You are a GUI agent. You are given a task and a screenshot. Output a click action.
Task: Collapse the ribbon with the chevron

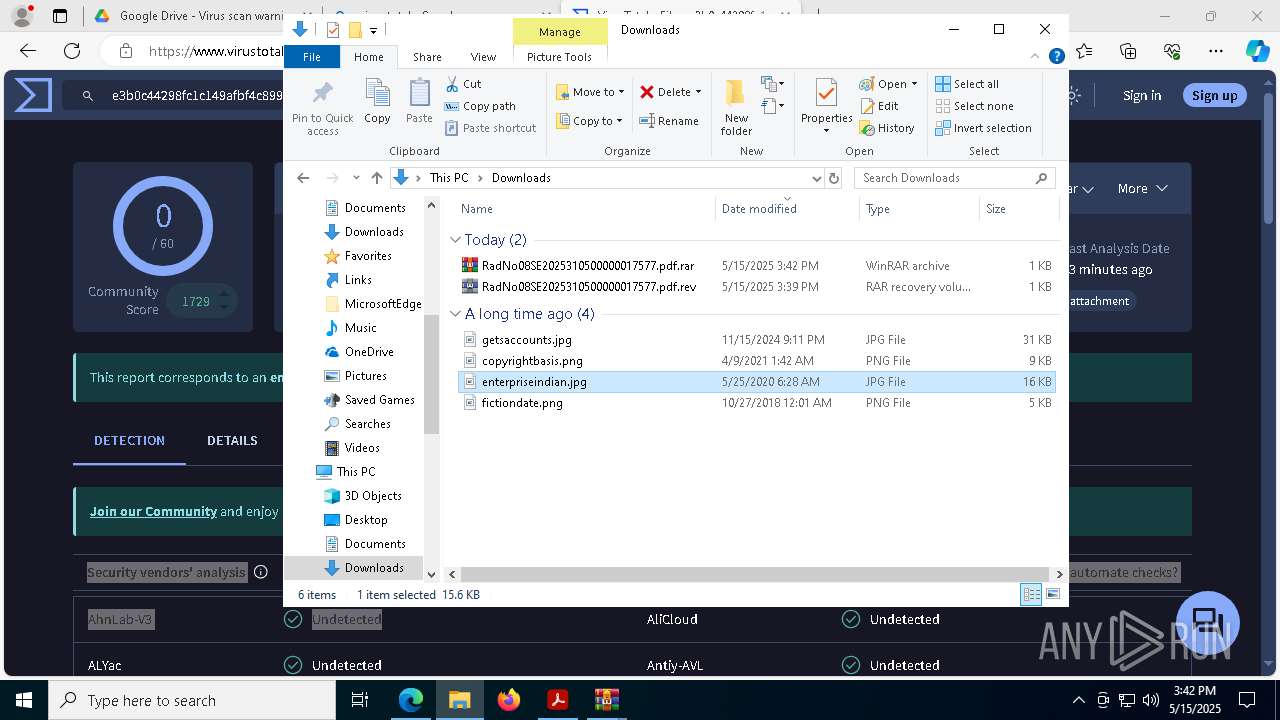pos(1035,57)
